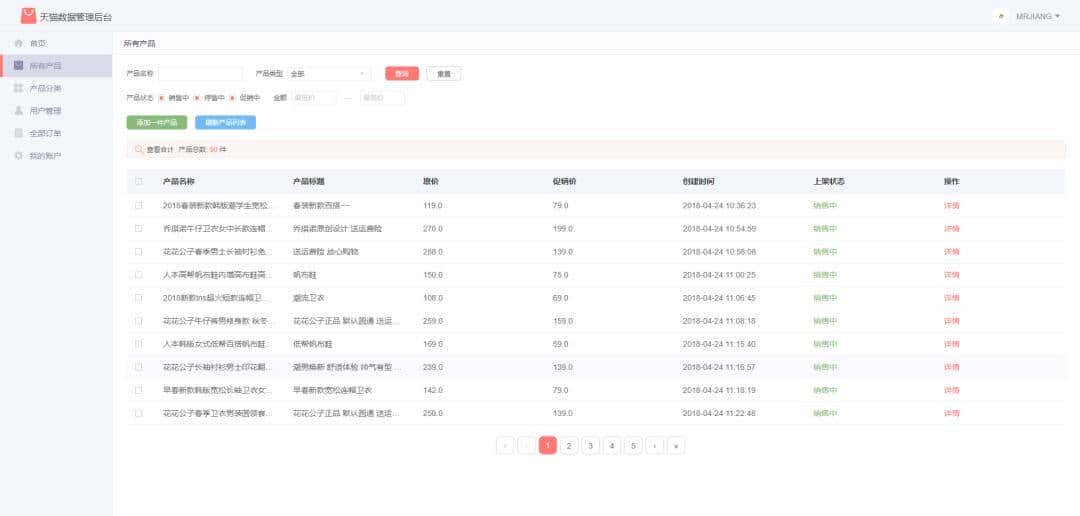
Task: Click the red 查询 button
Action: (402, 74)
